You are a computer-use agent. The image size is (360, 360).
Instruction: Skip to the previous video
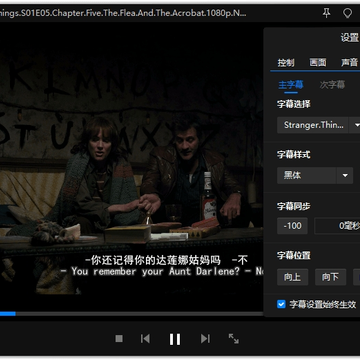[145, 339]
